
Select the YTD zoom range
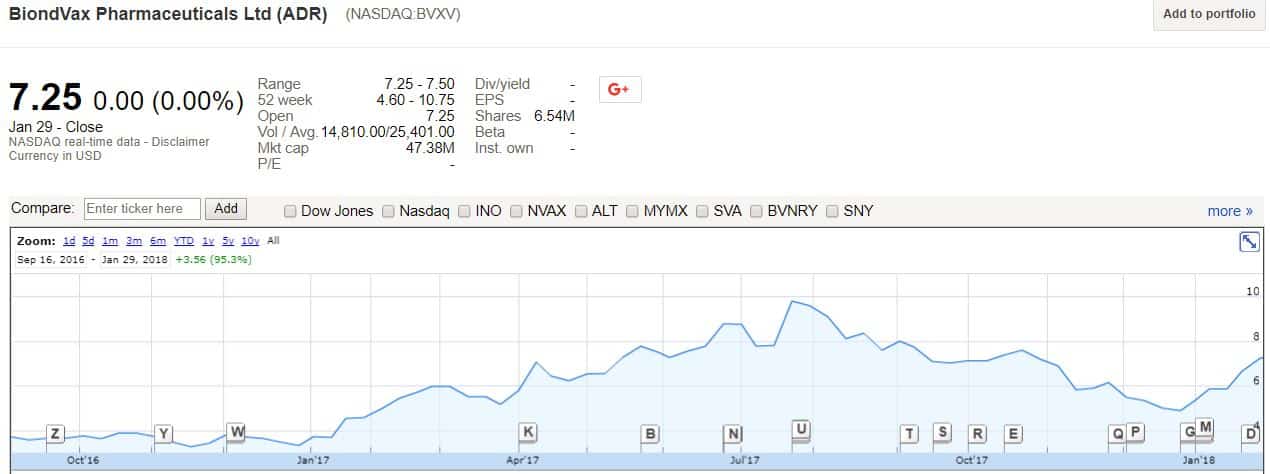[184, 241]
